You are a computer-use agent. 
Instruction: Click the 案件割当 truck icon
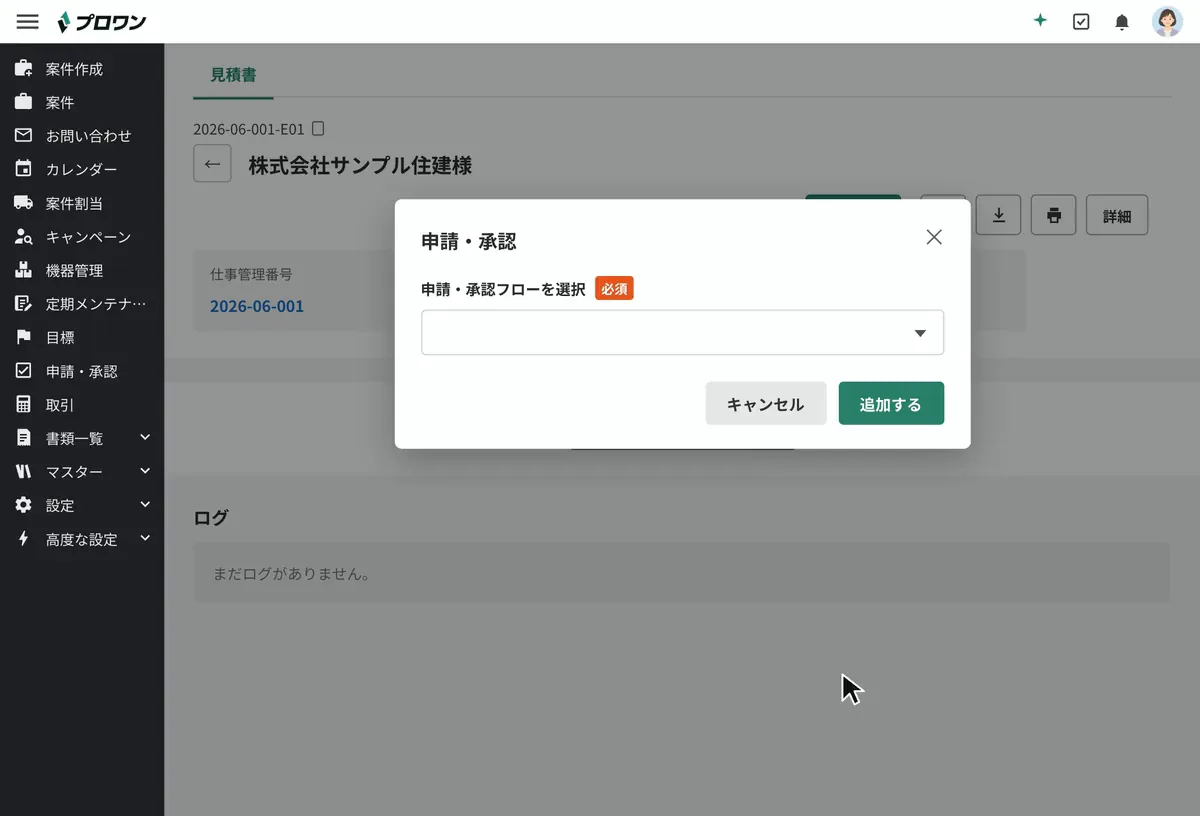point(23,203)
